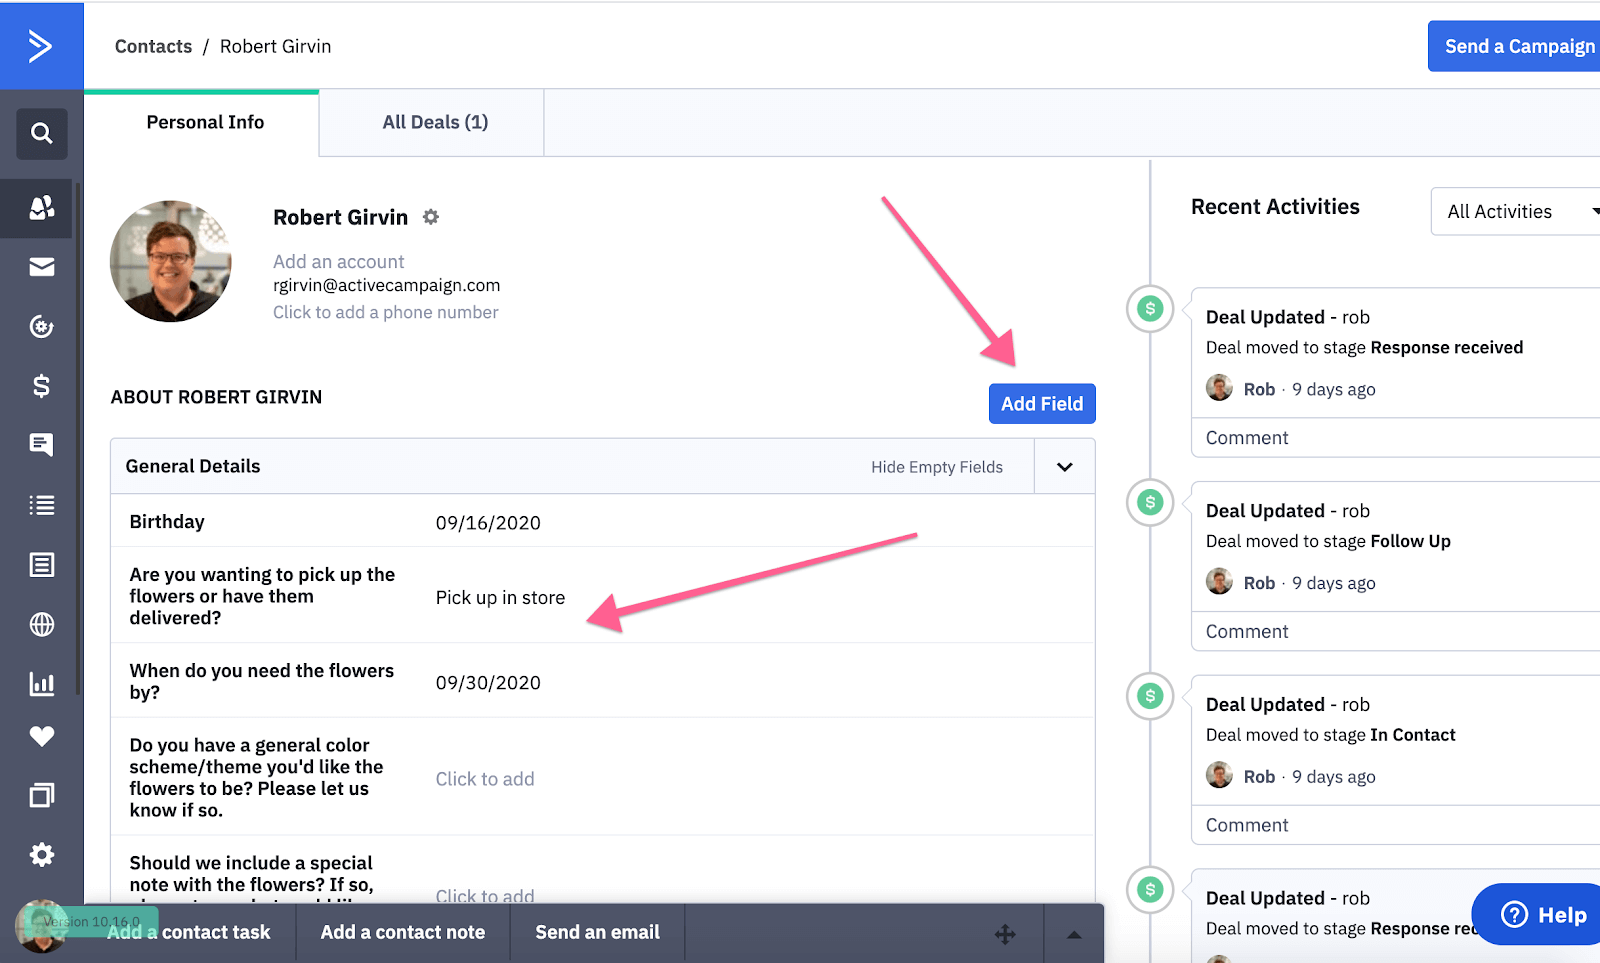Edit the Birthday value 09/16/2020
The image size is (1600, 963).
point(488,523)
